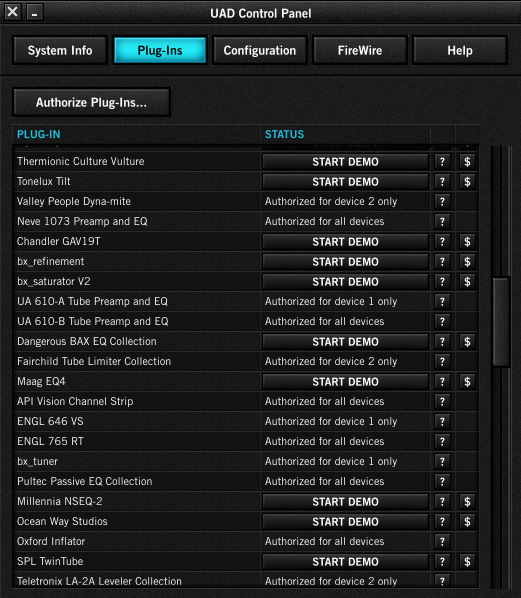Open help for Chandler GAV19T
The height and width of the screenshot is (598, 521).
[x=442, y=241]
